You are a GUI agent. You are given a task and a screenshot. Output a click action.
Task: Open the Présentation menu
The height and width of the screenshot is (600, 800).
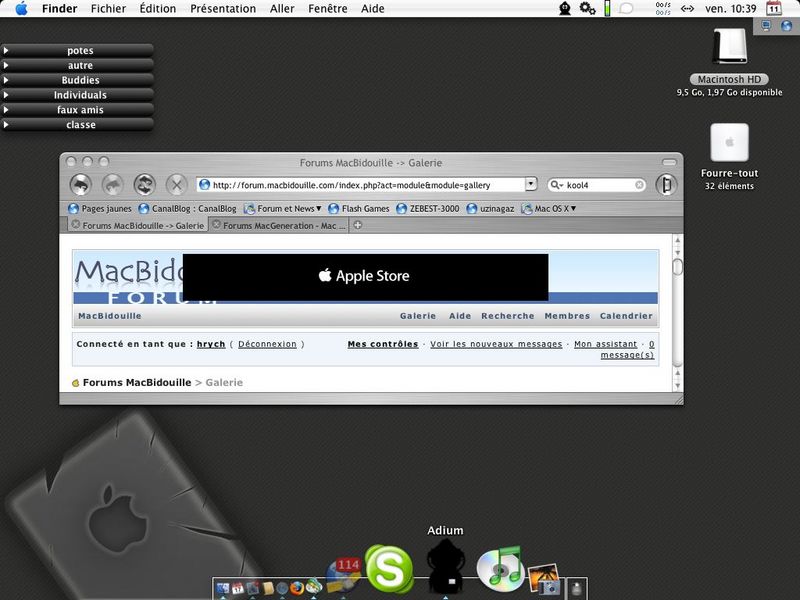click(223, 9)
